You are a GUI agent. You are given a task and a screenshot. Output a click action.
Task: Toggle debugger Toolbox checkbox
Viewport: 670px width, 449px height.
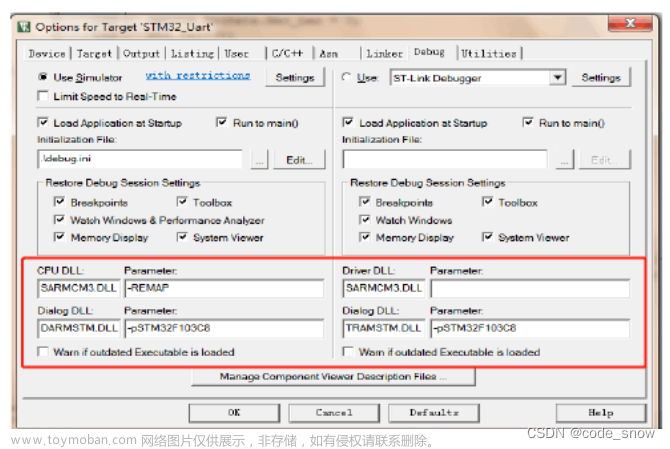(x=487, y=202)
